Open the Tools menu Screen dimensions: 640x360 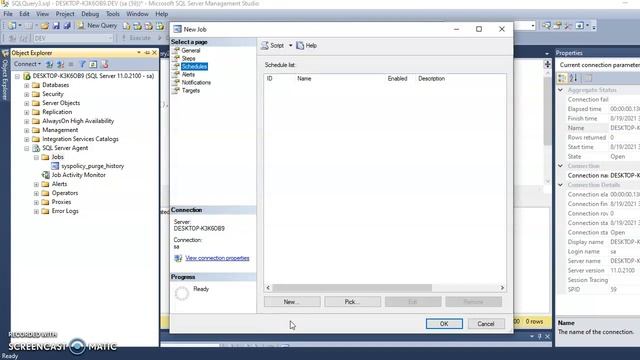[113, 14]
